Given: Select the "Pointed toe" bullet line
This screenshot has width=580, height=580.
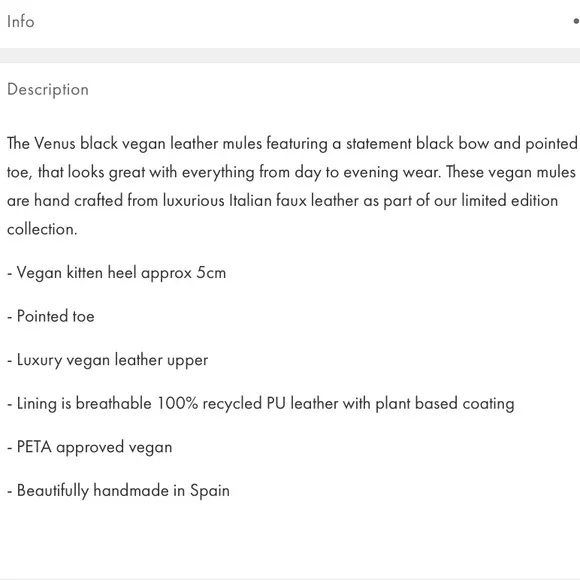Looking at the screenshot, I should [51, 316].
